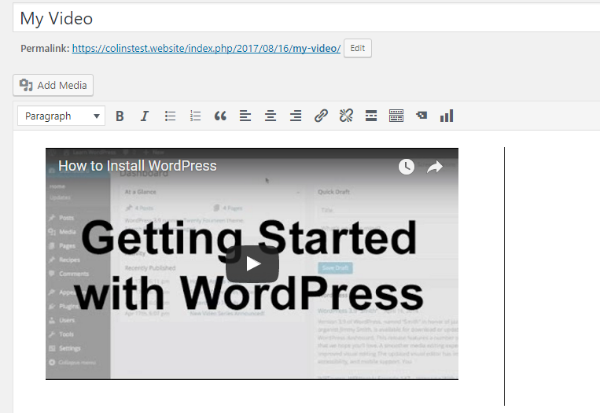Image resolution: width=600 pixels, height=413 pixels.
Task: Remove link with the unlink icon
Action: pyautogui.click(x=346, y=116)
